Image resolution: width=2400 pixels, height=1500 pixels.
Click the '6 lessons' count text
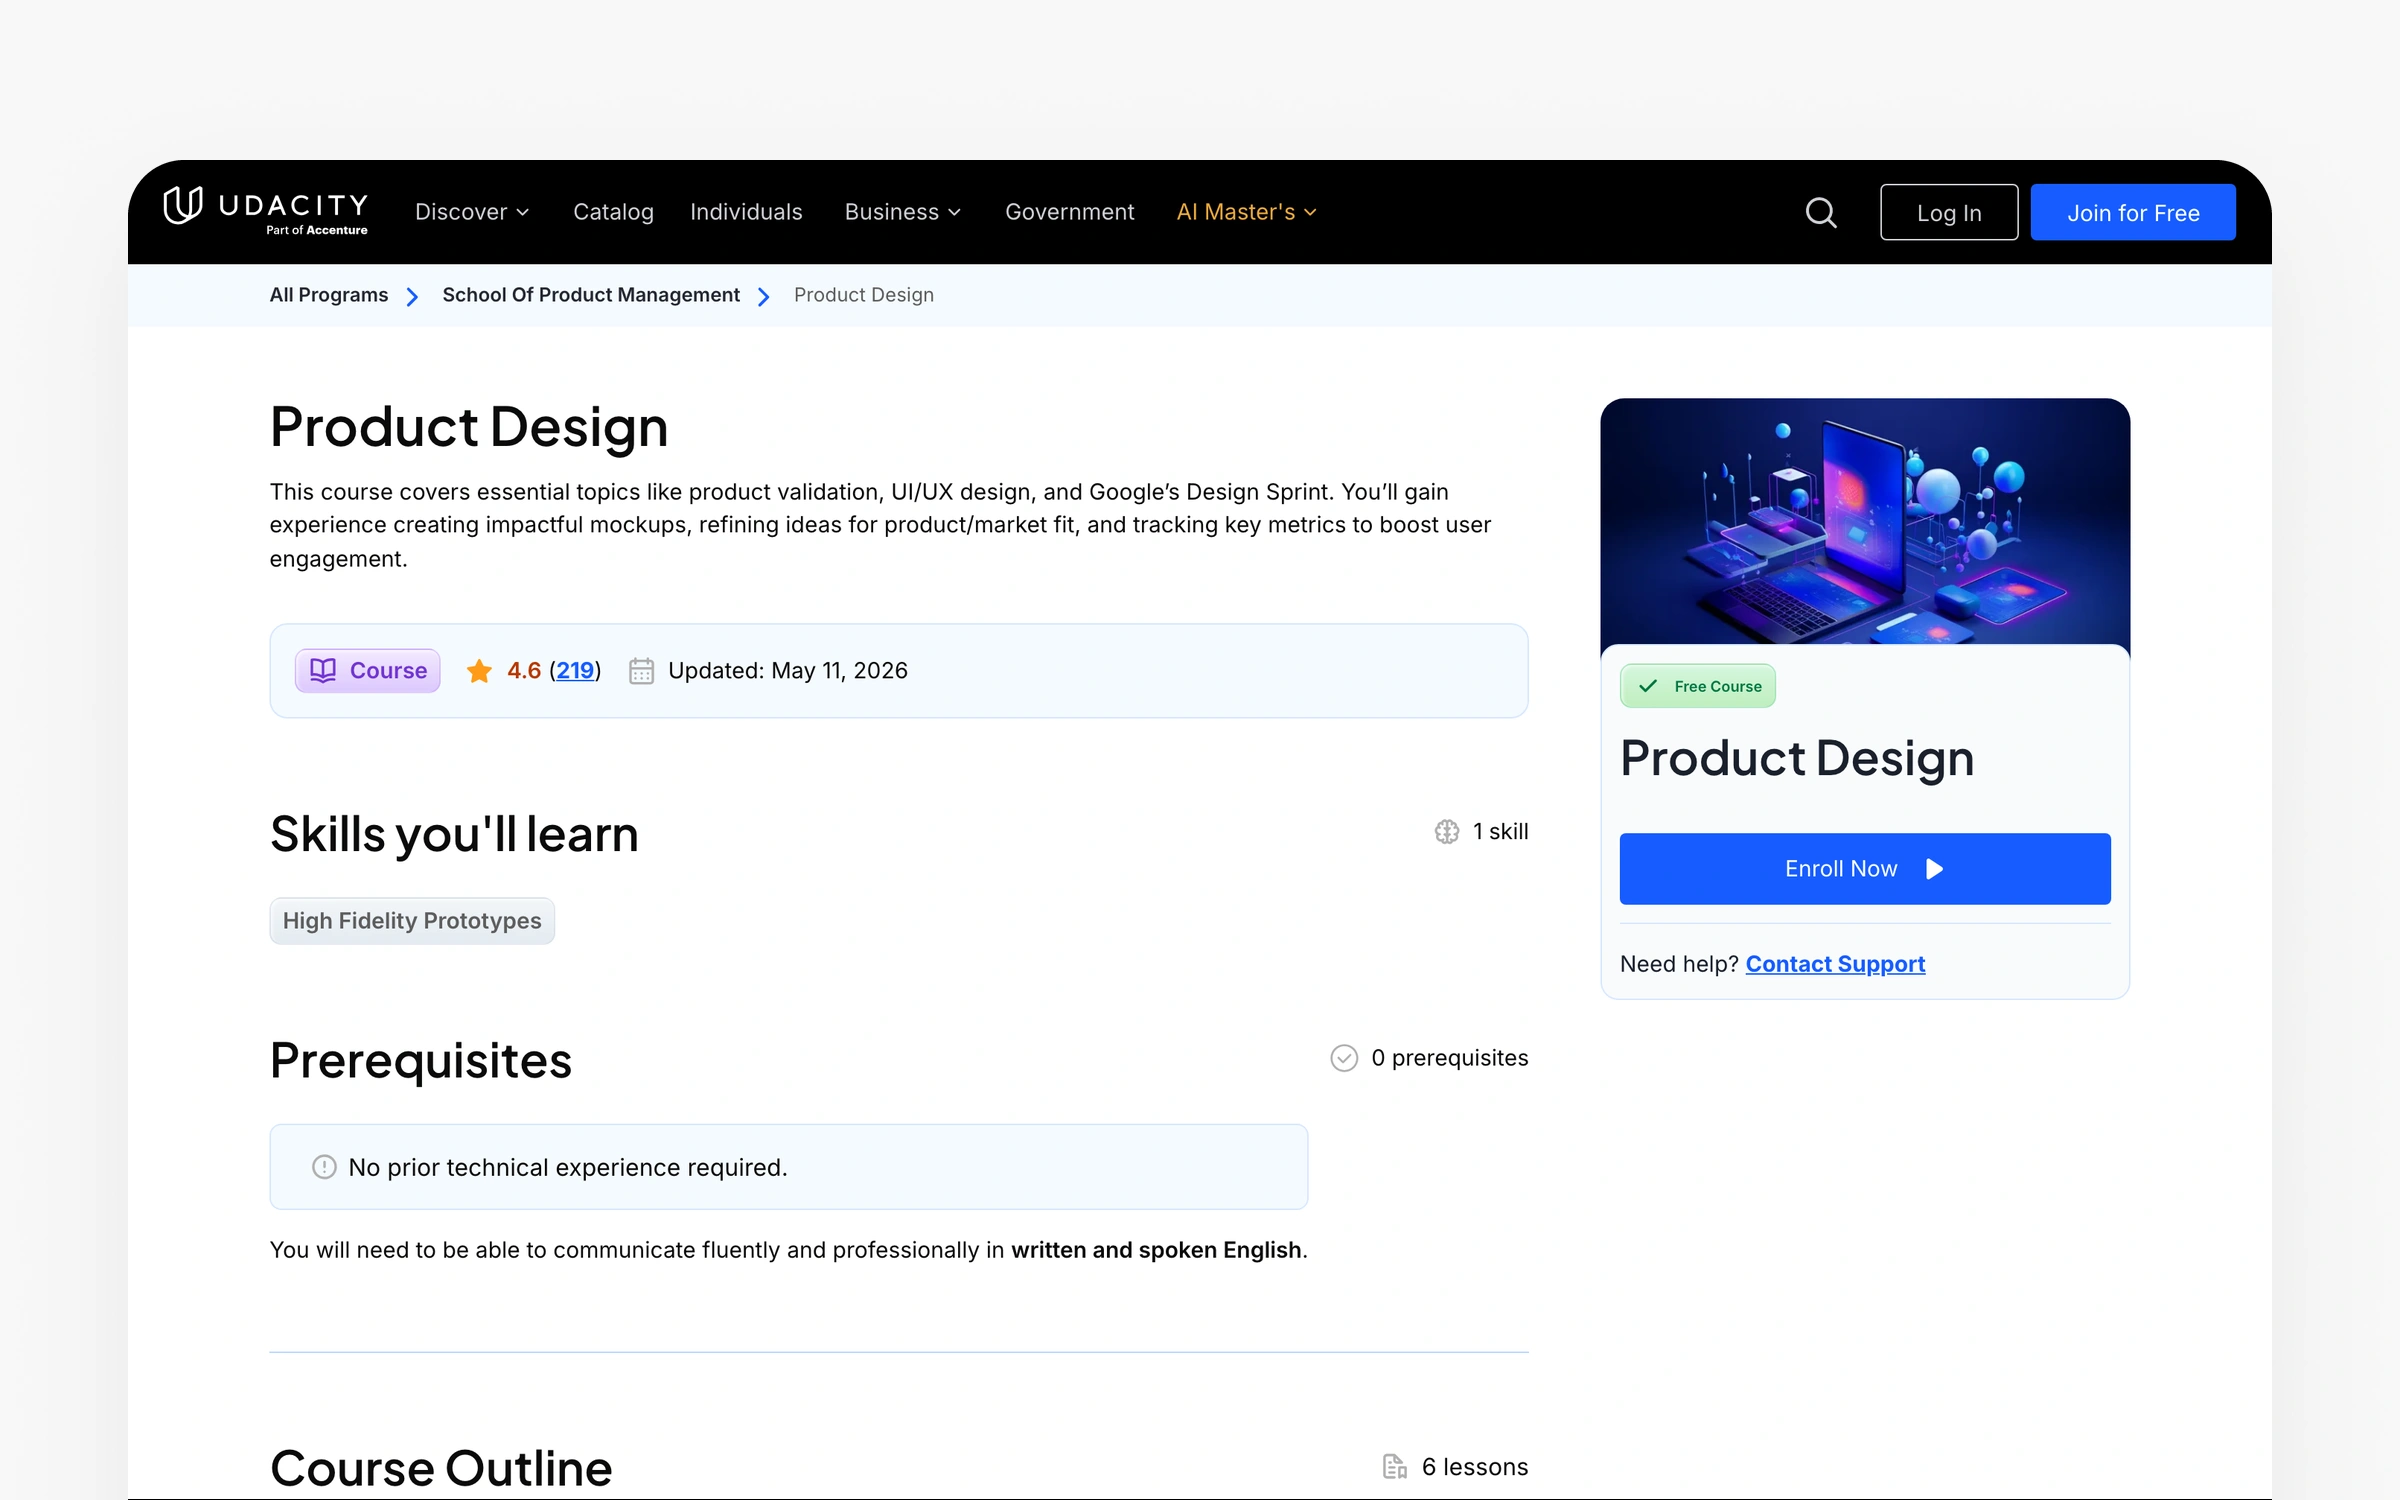click(x=1475, y=1466)
